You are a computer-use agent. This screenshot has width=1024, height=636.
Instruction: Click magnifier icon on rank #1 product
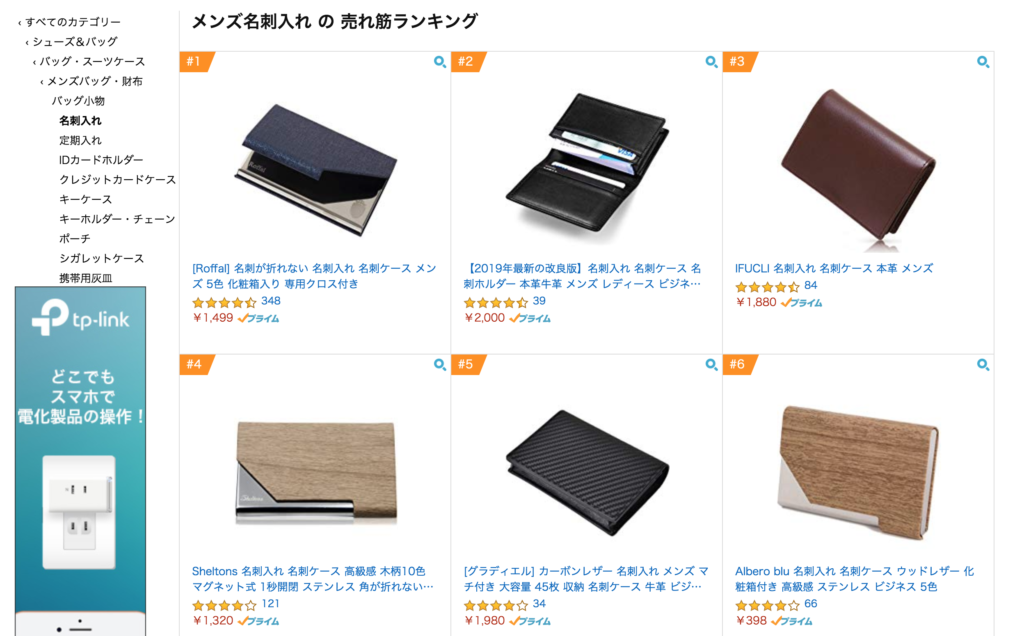(x=440, y=62)
